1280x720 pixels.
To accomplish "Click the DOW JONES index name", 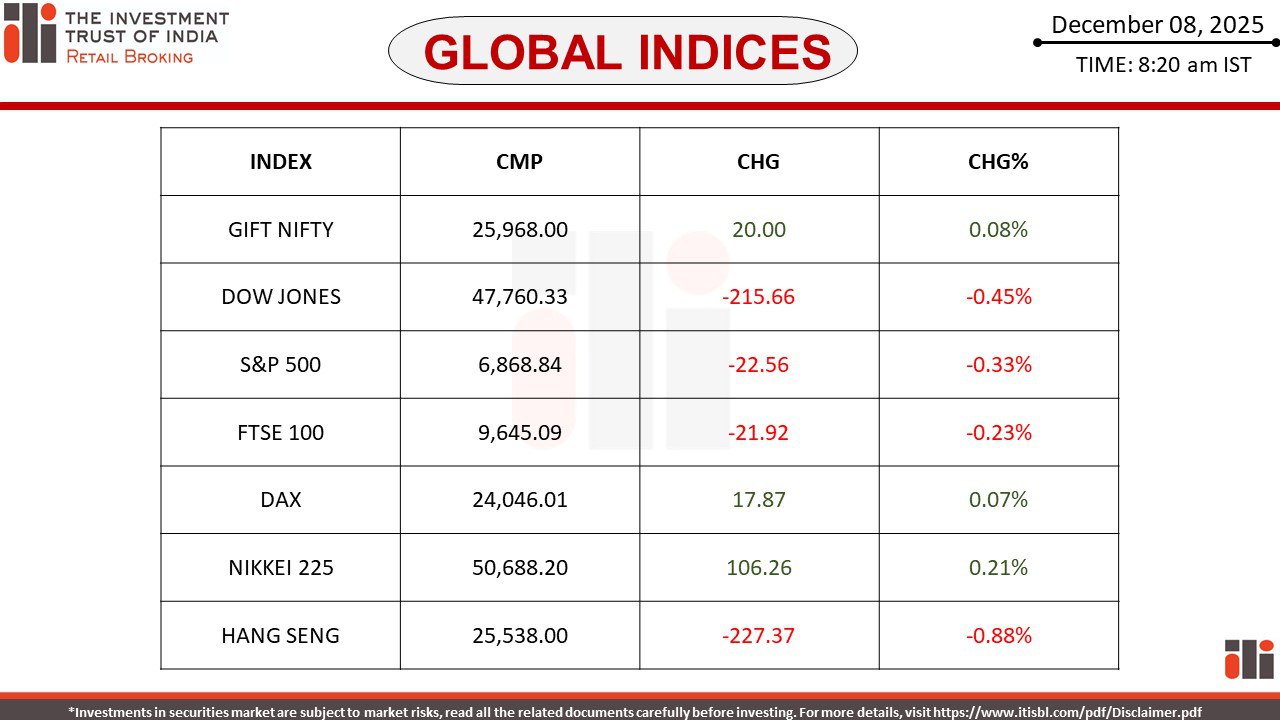I will [x=280, y=297].
